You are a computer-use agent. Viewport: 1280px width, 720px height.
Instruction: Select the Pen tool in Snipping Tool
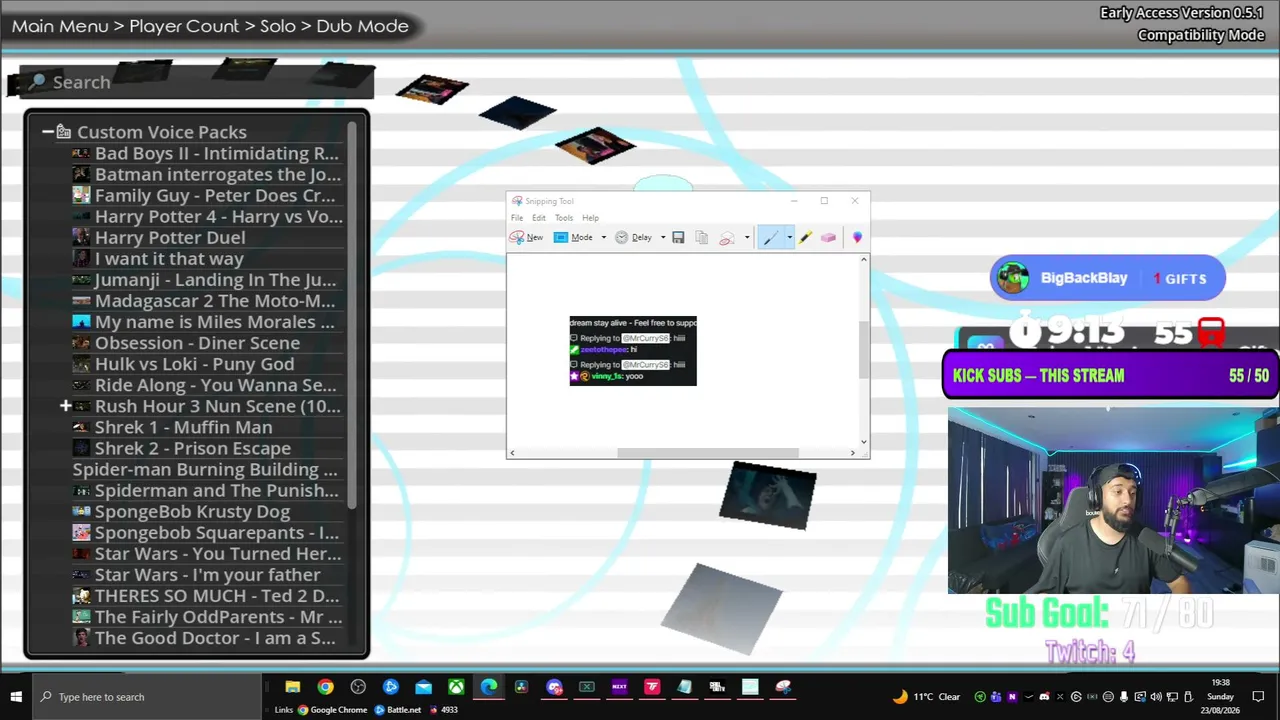(x=769, y=237)
